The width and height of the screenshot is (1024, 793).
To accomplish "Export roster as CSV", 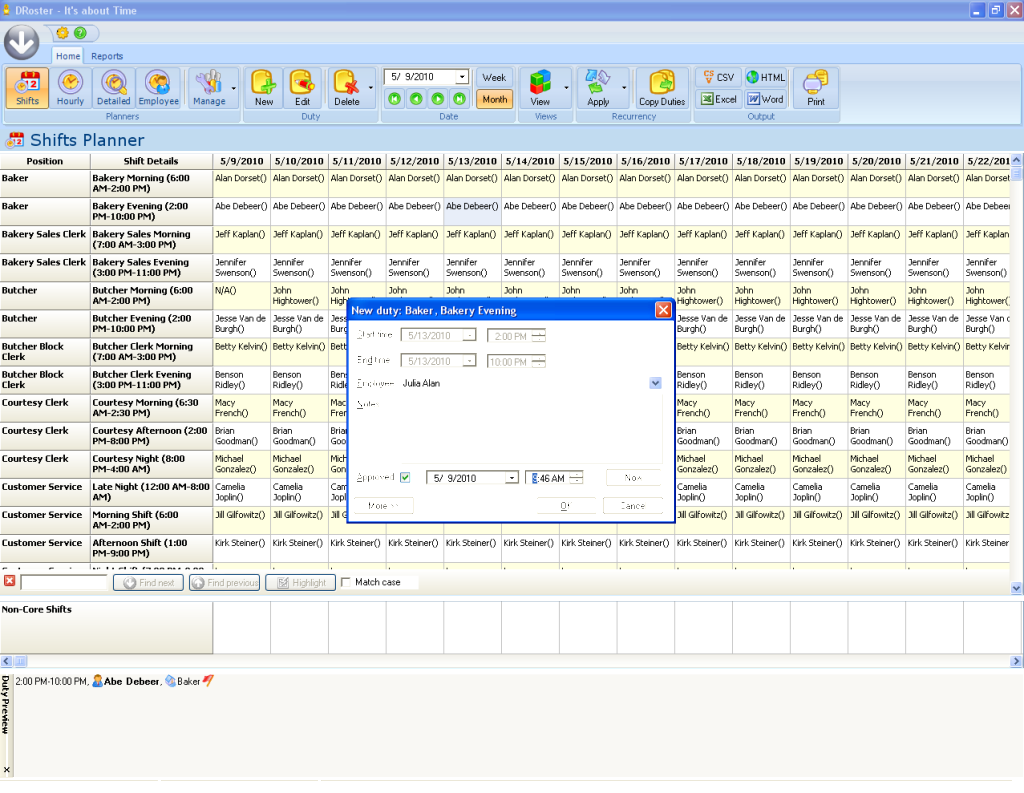I will pos(717,77).
